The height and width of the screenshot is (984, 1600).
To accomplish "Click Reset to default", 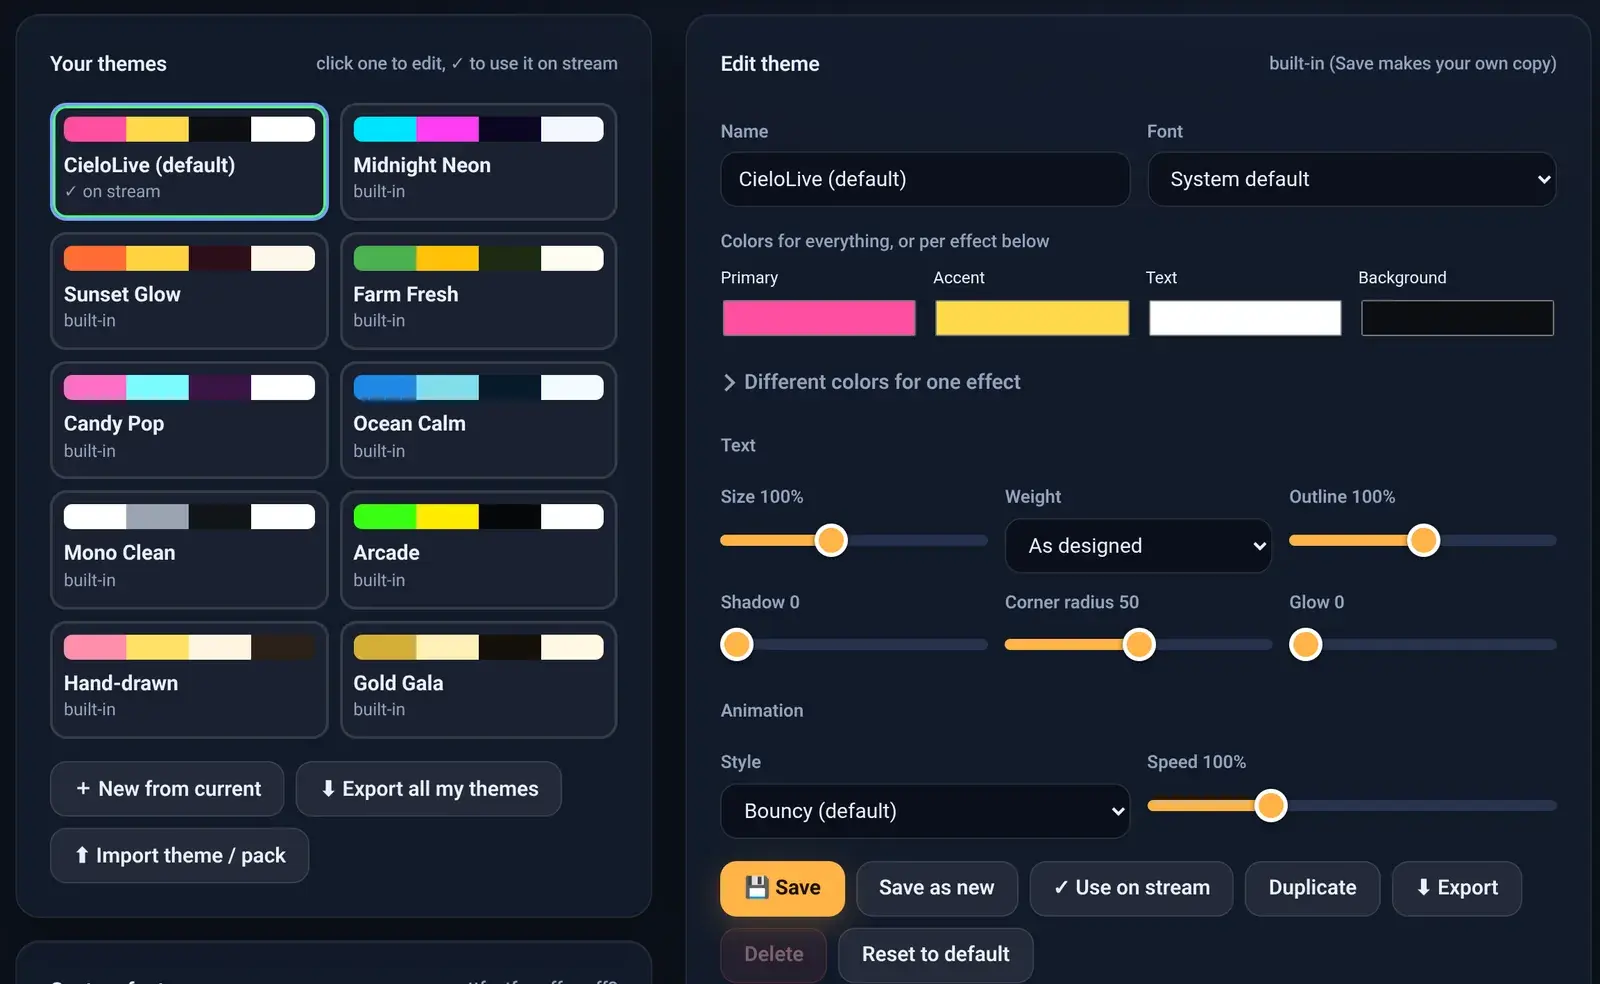I will [x=936, y=955].
